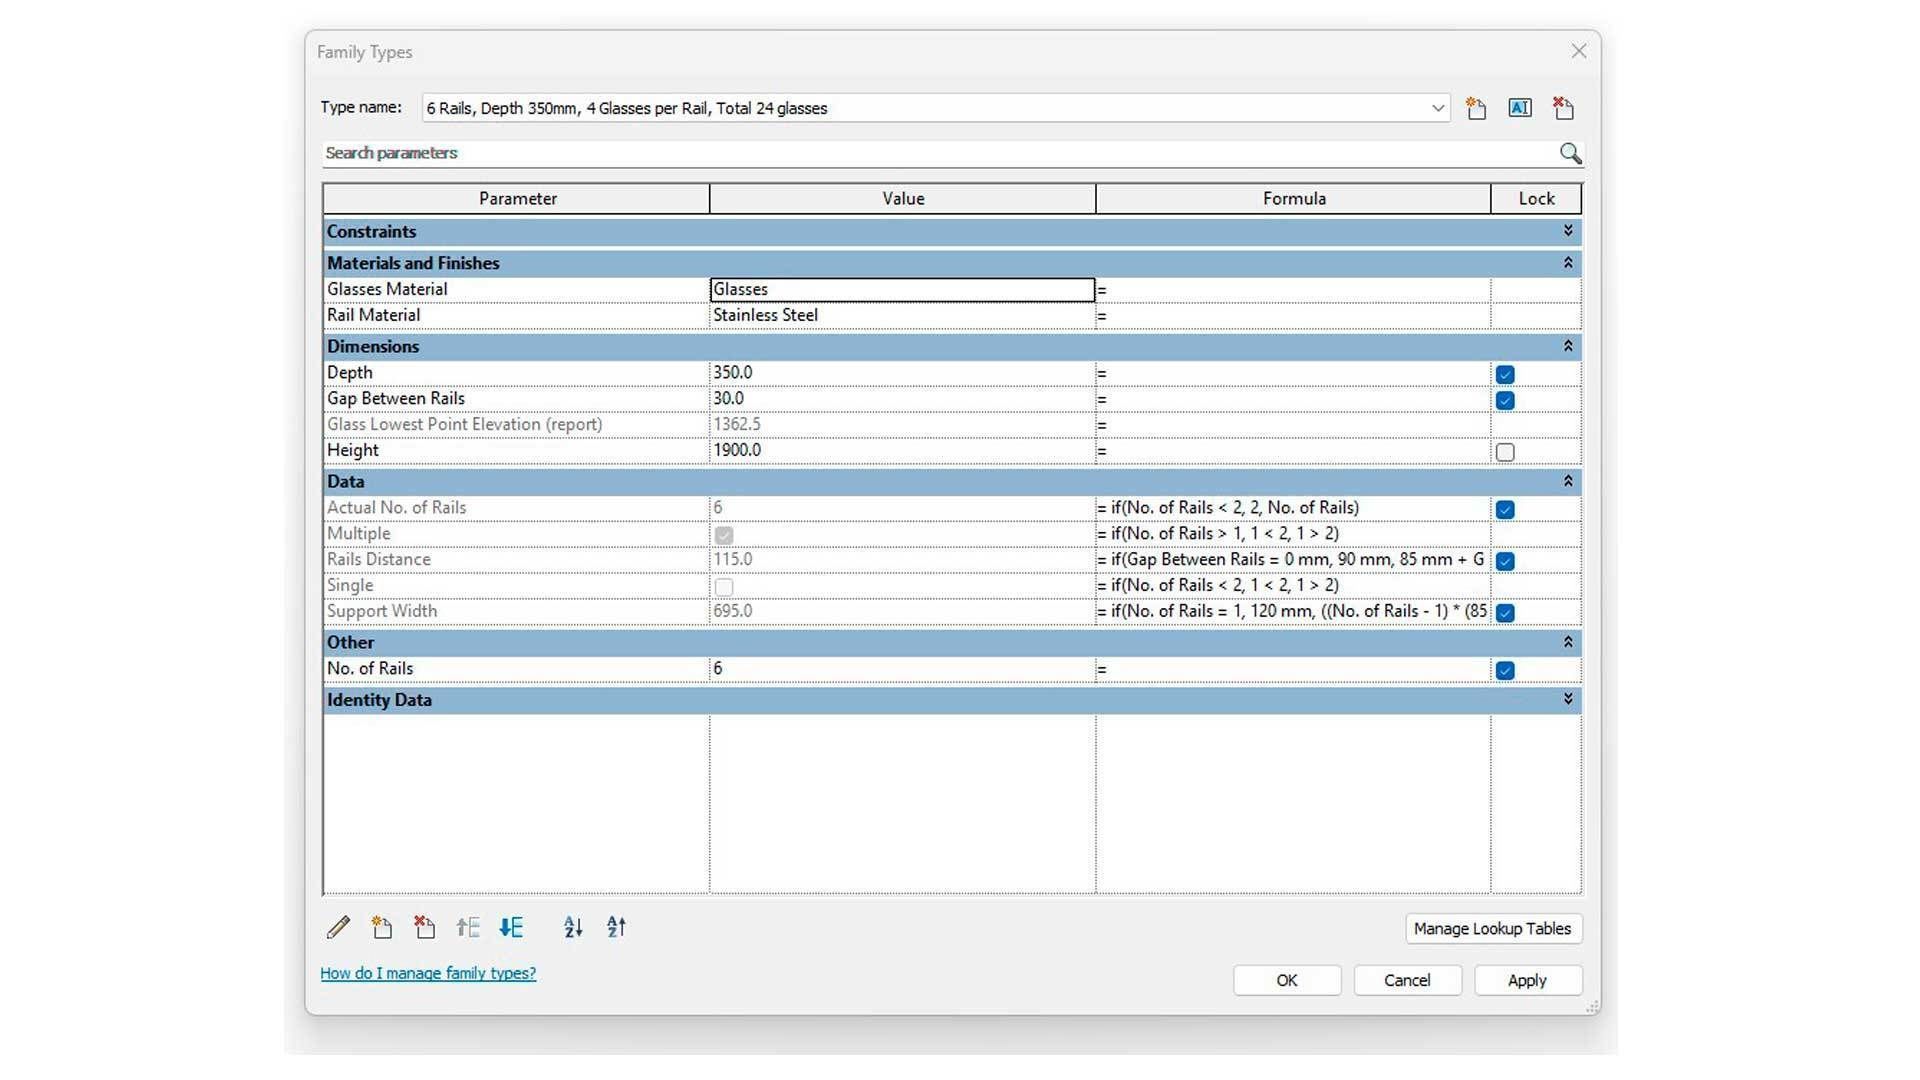Move parameter down with arrow icon
This screenshot has height=1080, width=1920.
tap(511, 928)
